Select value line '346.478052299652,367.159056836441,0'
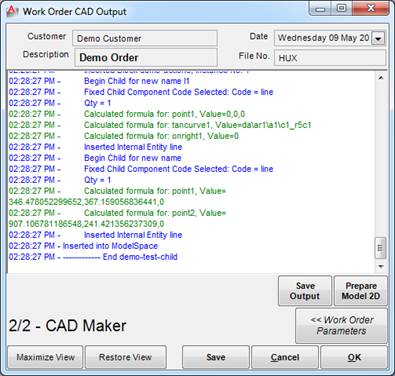 [86, 202]
